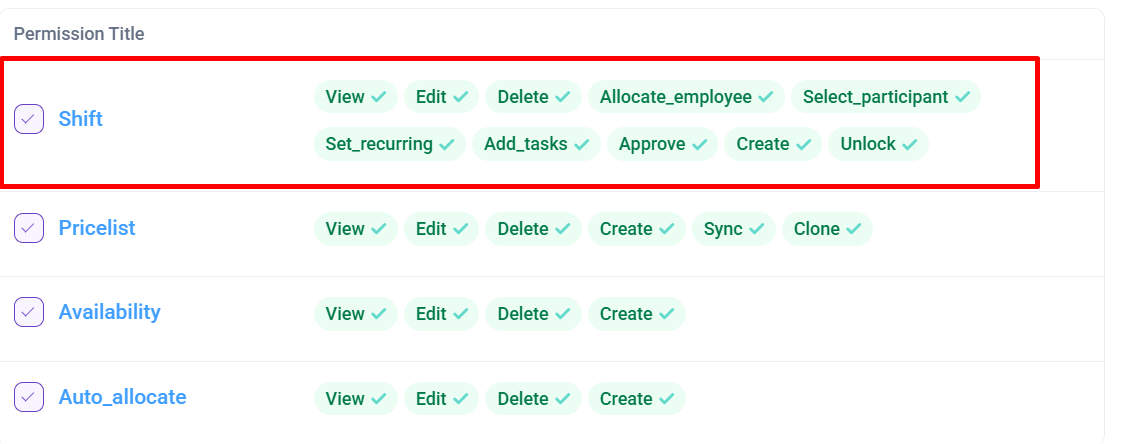Viewport: 1127px width, 444px height.
Task: Click the Delete chip in Auto_allocate row
Action: [532, 399]
